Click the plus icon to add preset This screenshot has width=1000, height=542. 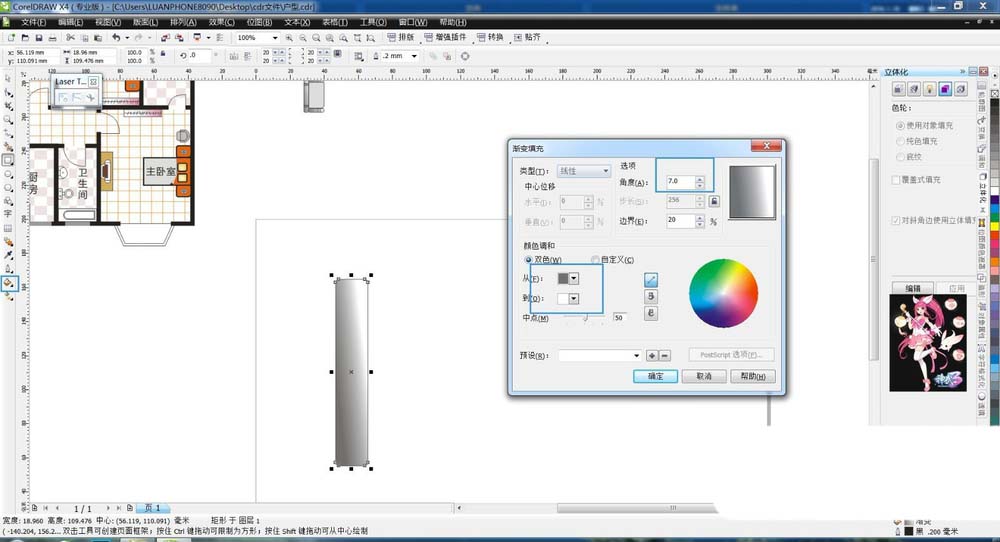[x=652, y=355]
